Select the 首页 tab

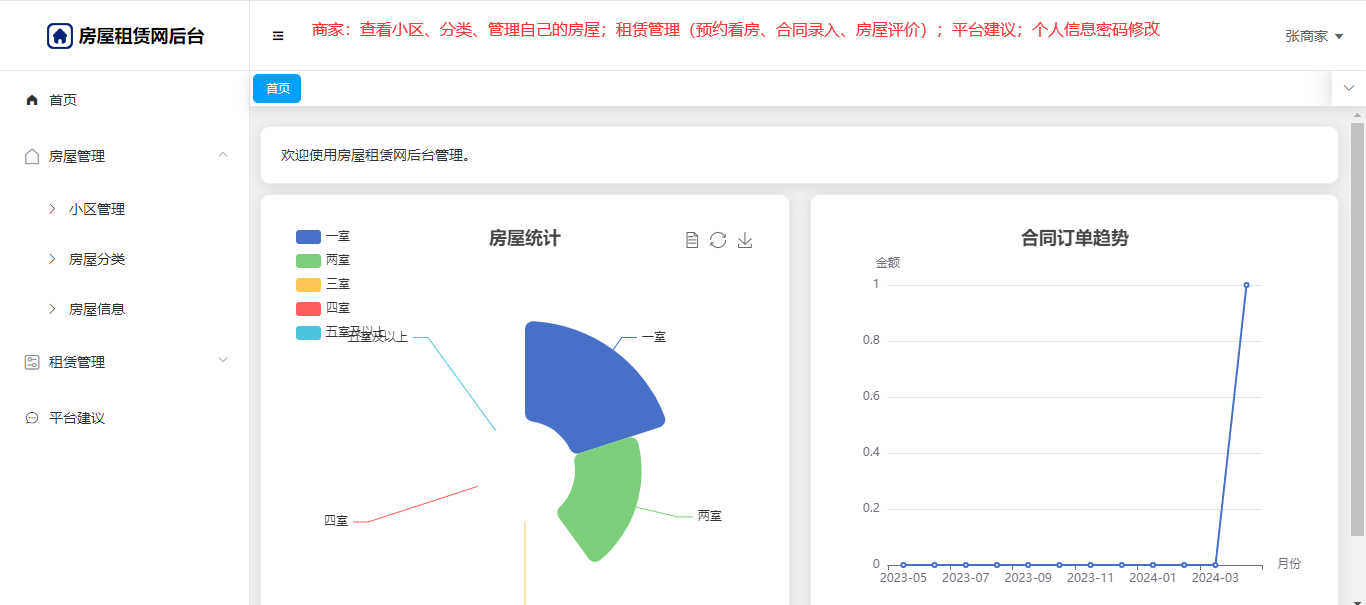(277, 89)
